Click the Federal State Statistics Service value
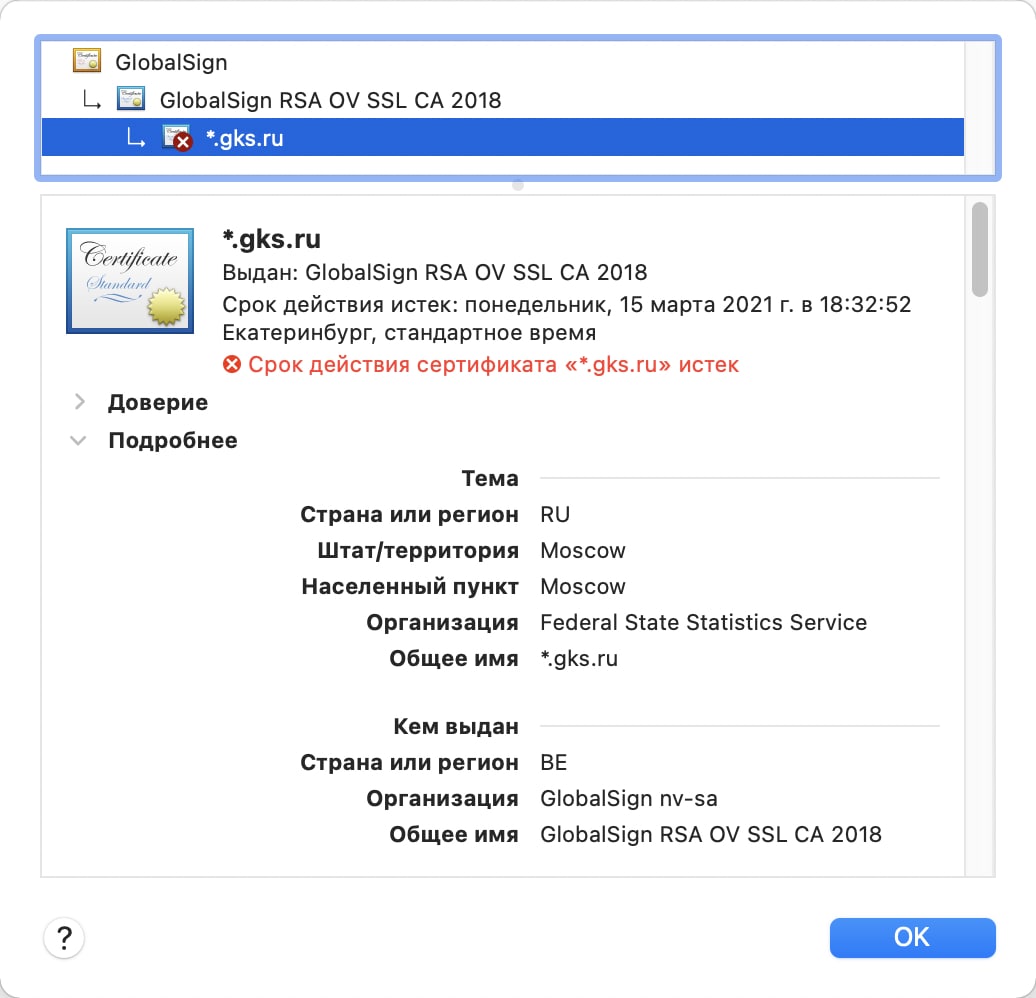Viewport: 1036px width, 998px height. 704,623
